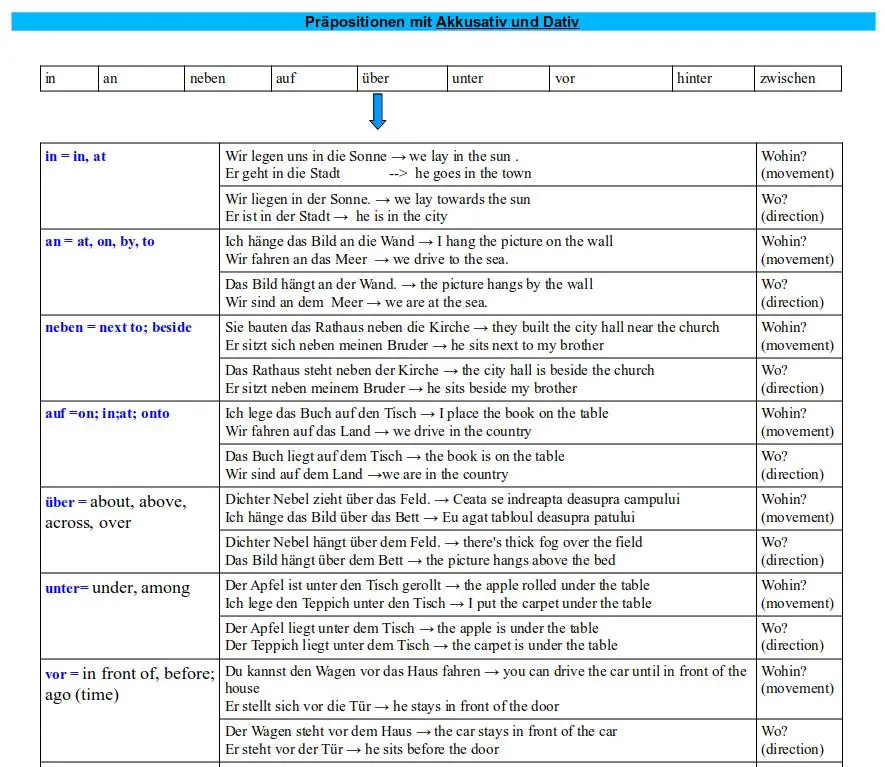
Task: Click the 'auf =on; in;at; onto' heading
Action: [x=107, y=413]
